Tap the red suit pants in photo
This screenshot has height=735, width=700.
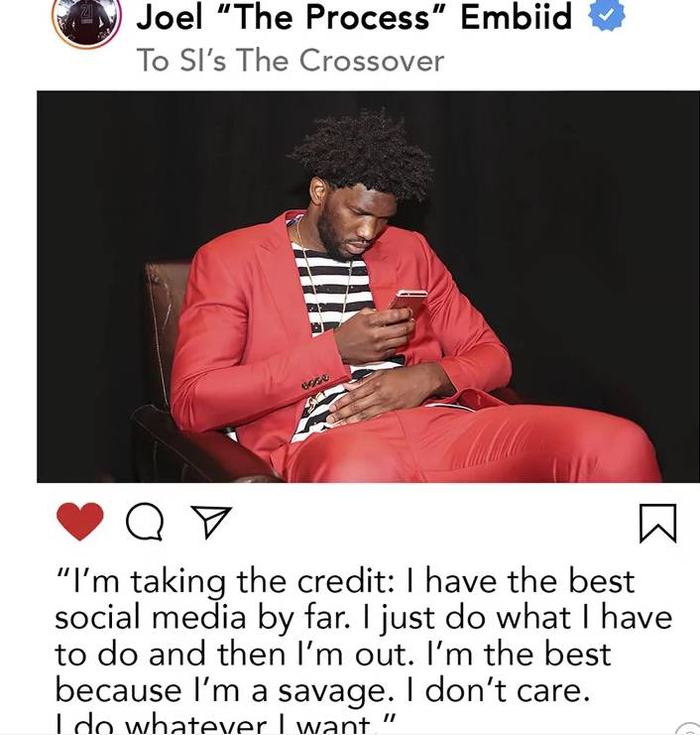(469, 445)
